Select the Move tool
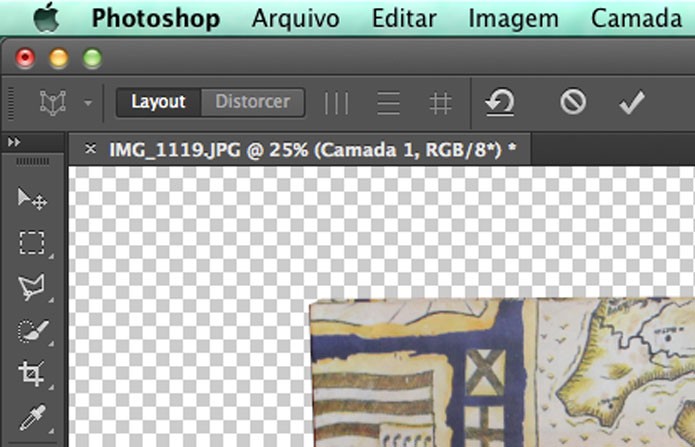Image resolution: width=695 pixels, height=447 pixels. click(32, 199)
